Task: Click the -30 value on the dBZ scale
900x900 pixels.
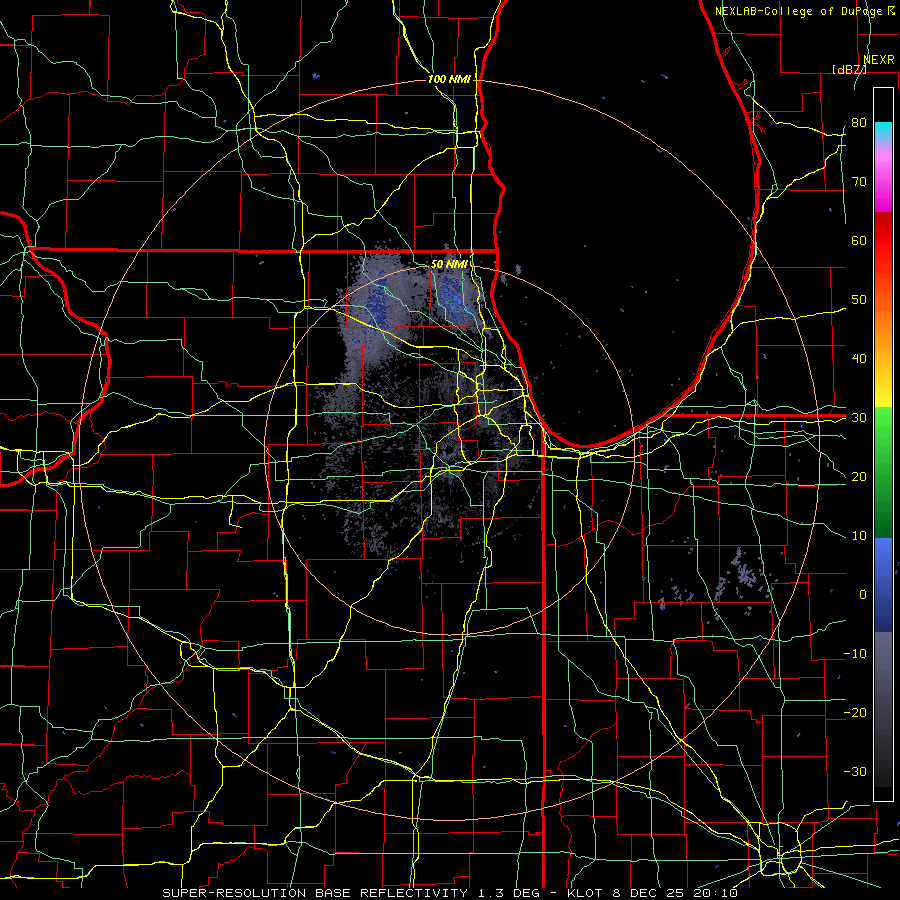Action: 855,772
